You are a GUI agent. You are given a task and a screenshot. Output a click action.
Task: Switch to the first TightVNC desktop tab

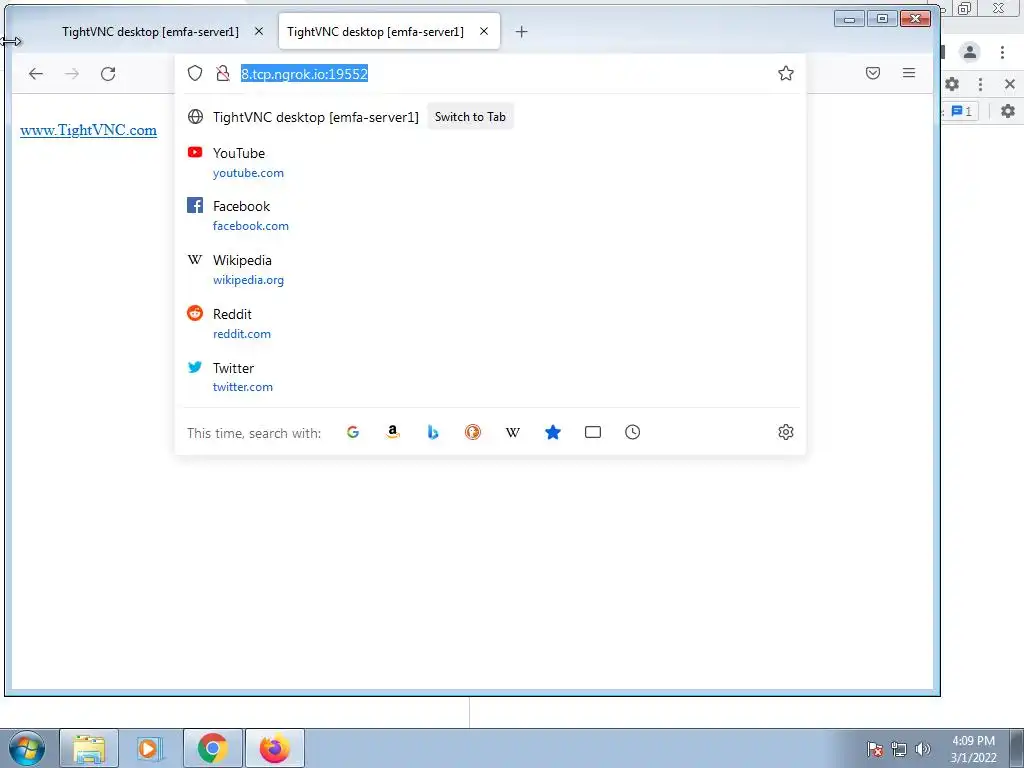pyautogui.click(x=150, y=31)
